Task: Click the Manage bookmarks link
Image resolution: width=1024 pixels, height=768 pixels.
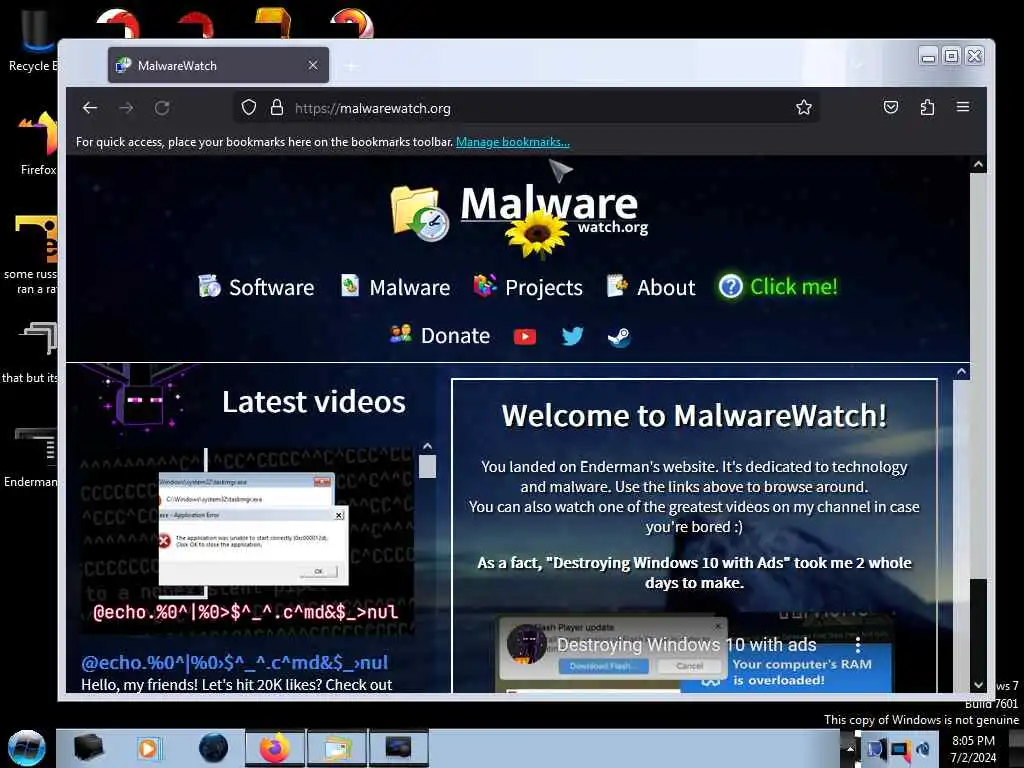Action: (x=513, y=142)
